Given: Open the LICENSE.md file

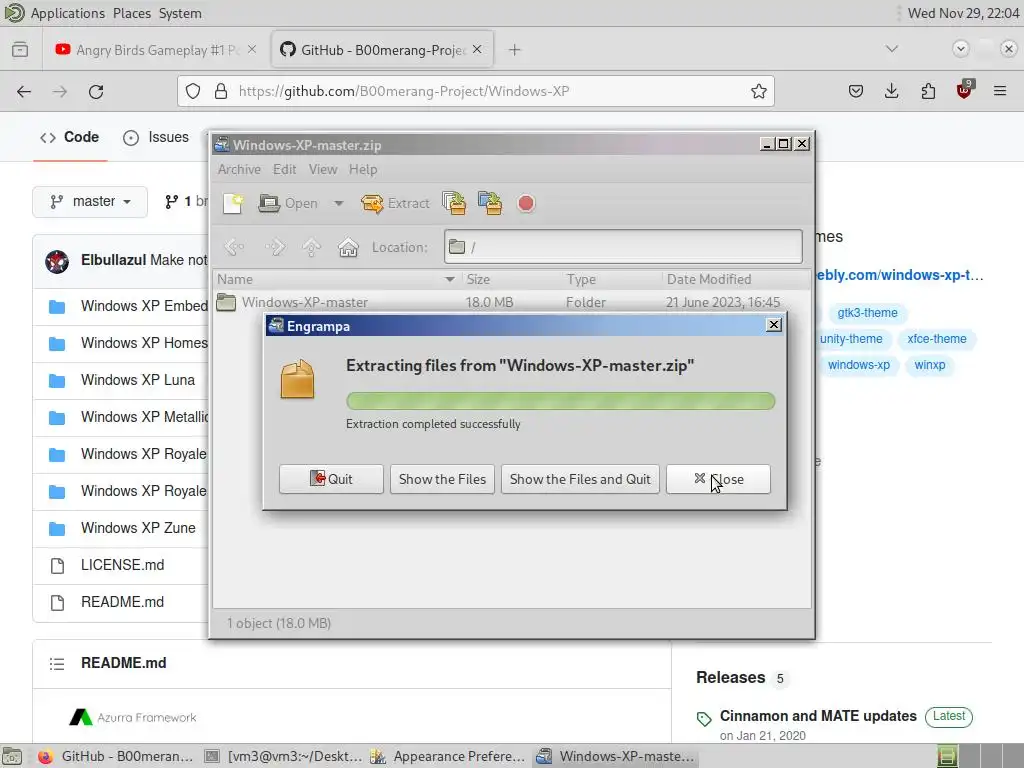Looking at the screenshot, I should [122, 565].
